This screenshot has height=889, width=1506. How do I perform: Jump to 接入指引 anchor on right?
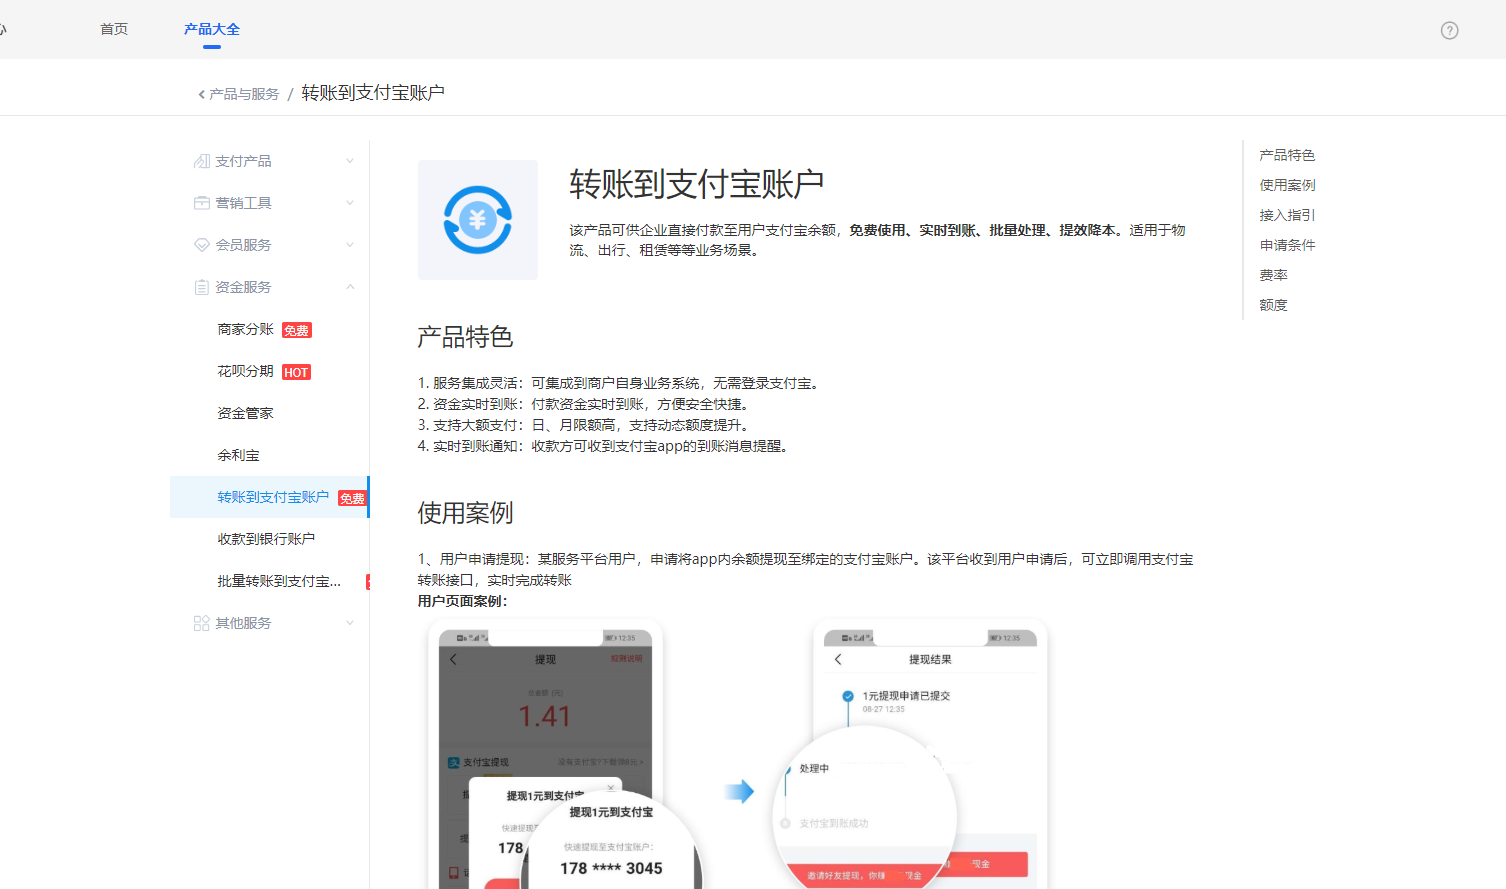[x=1287, y=215]
